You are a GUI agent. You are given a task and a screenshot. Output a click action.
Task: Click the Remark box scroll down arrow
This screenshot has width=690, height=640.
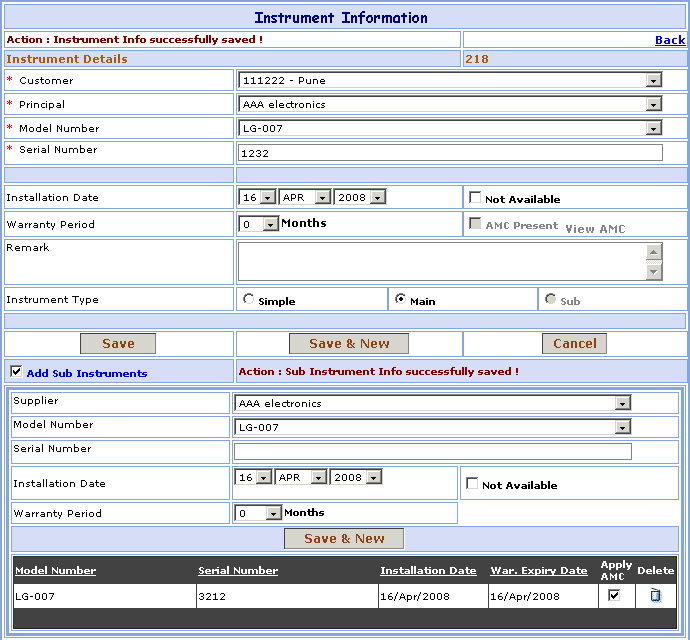(x=654, y=272)
